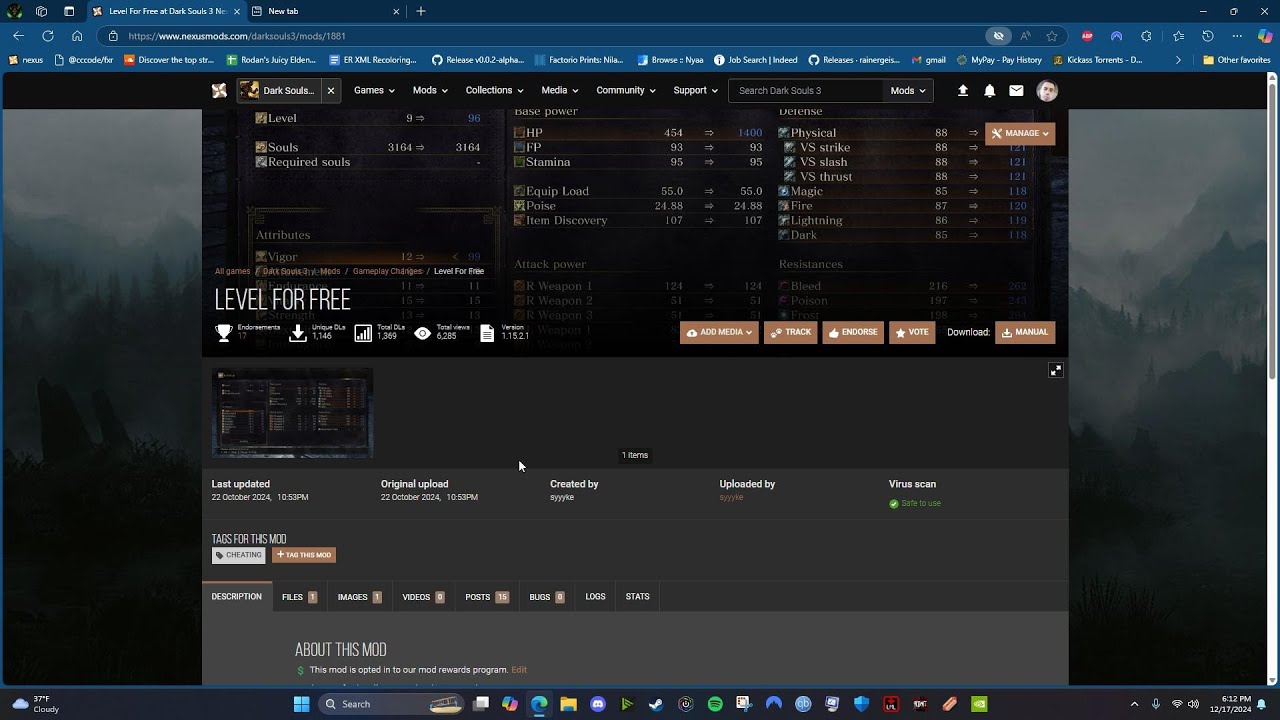Open the Nexus Mods home logo

point(219,90)
